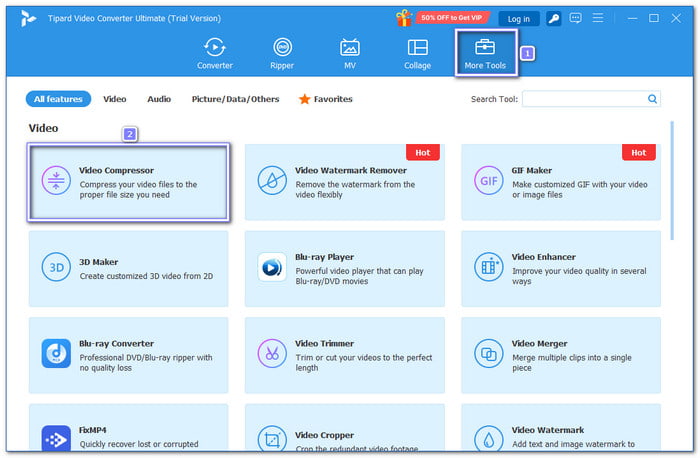The width and height of the screenshot is (700, 458).
Task: Click the Search Tool input field
Action: [583, 99]
